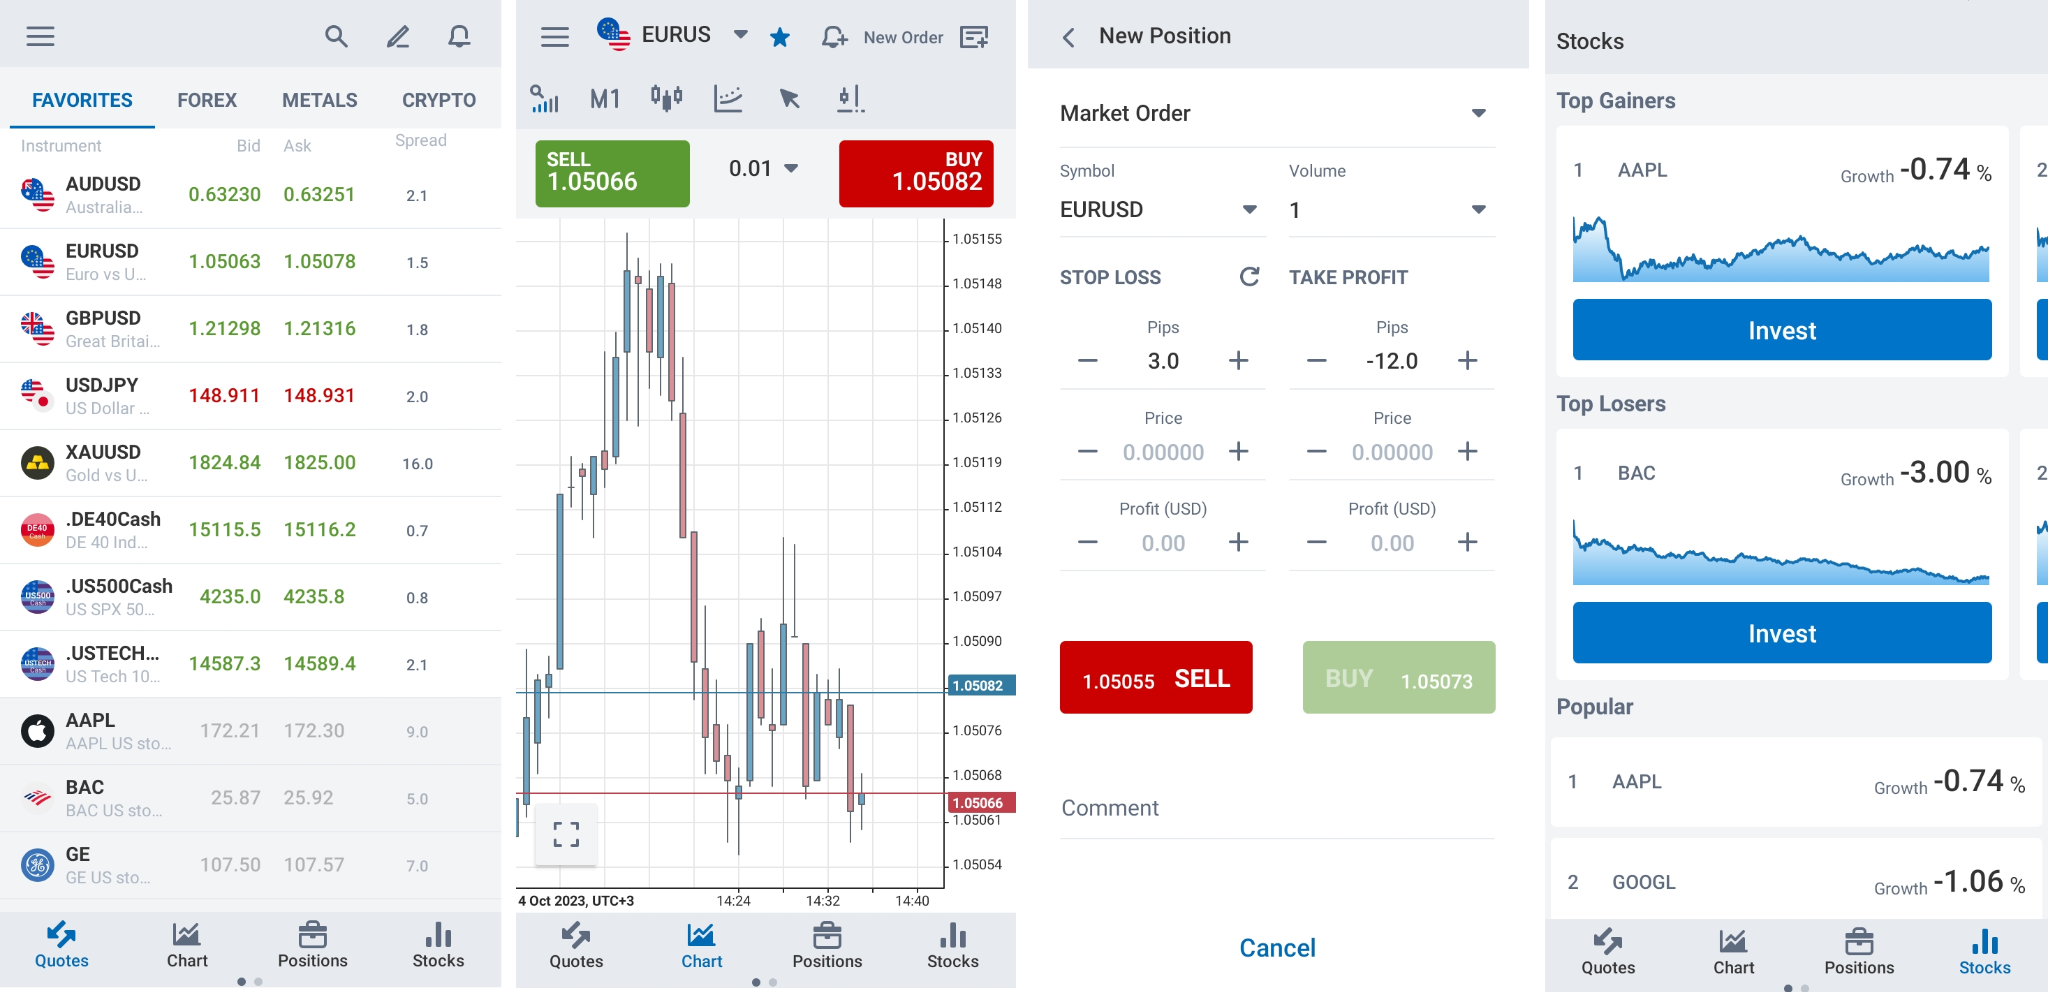2048x992 pixels.
Task: Toggle EURUS as a favorite with the star
Action: tap(779, 37)
